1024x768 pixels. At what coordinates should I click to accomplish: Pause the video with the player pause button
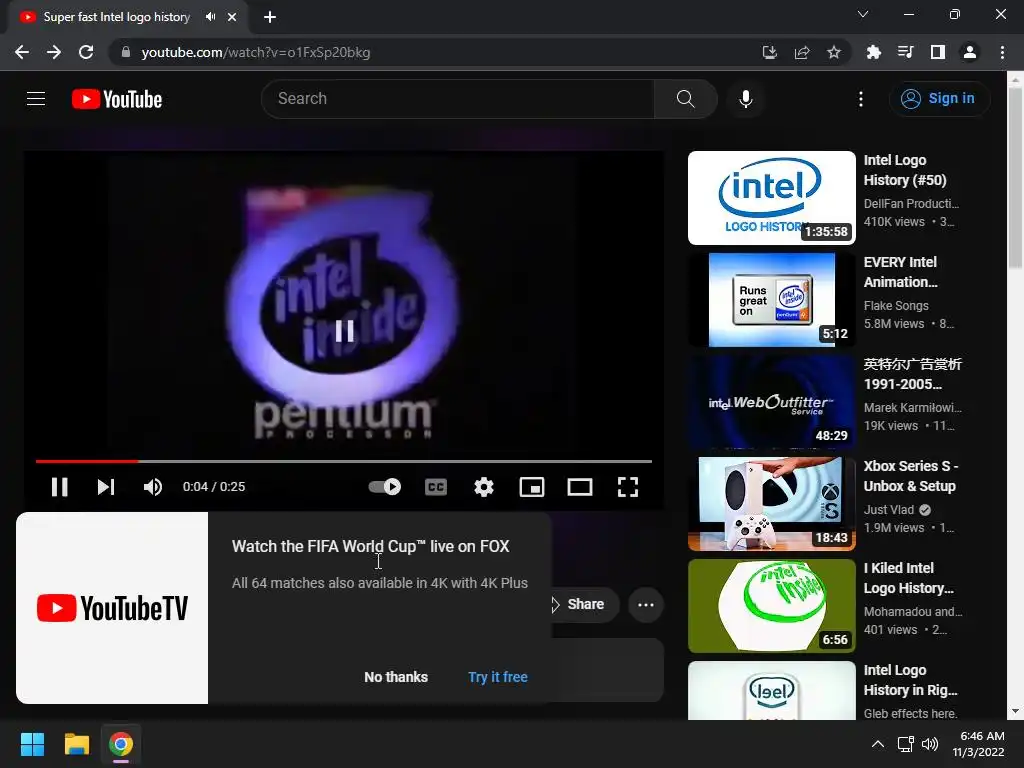point(59,487)
